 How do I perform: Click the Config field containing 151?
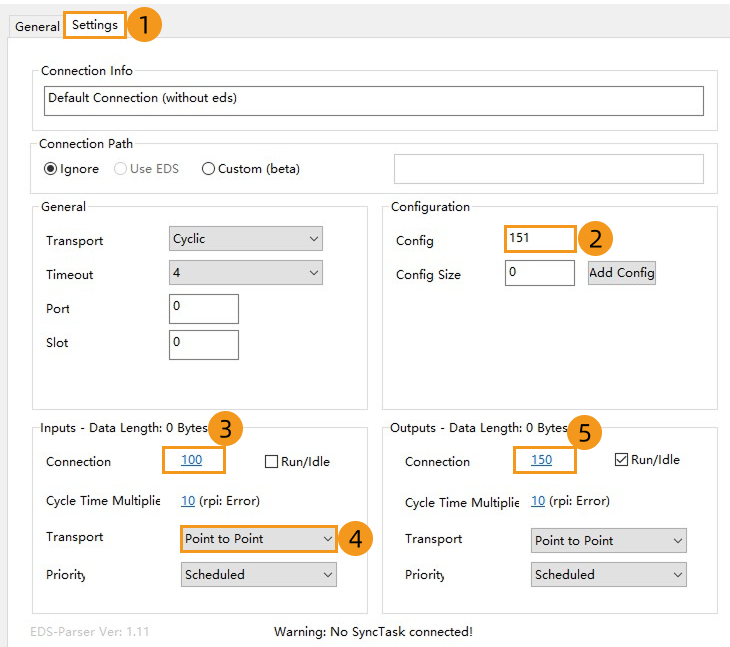tap(540, 239)
